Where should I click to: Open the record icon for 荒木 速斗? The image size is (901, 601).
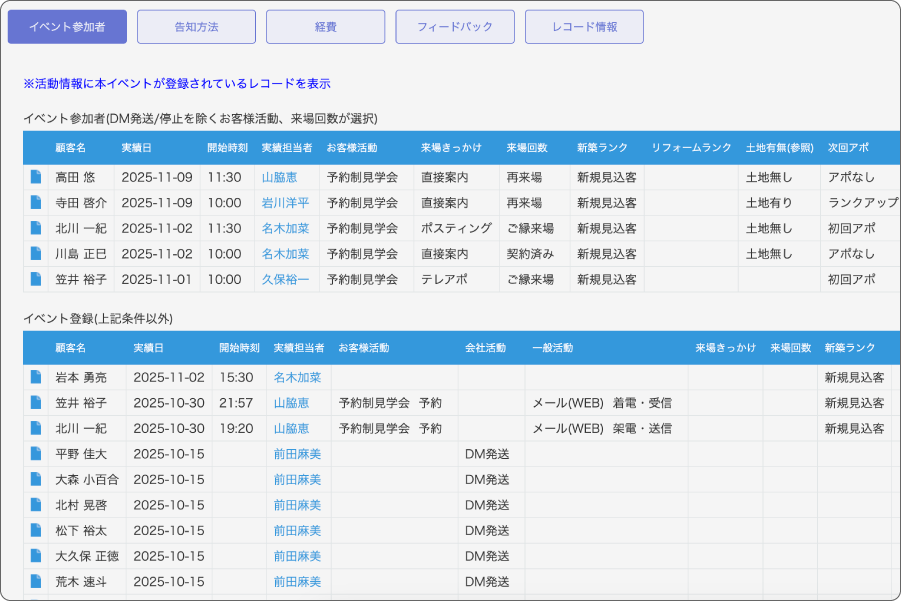[x=36, y=581]
